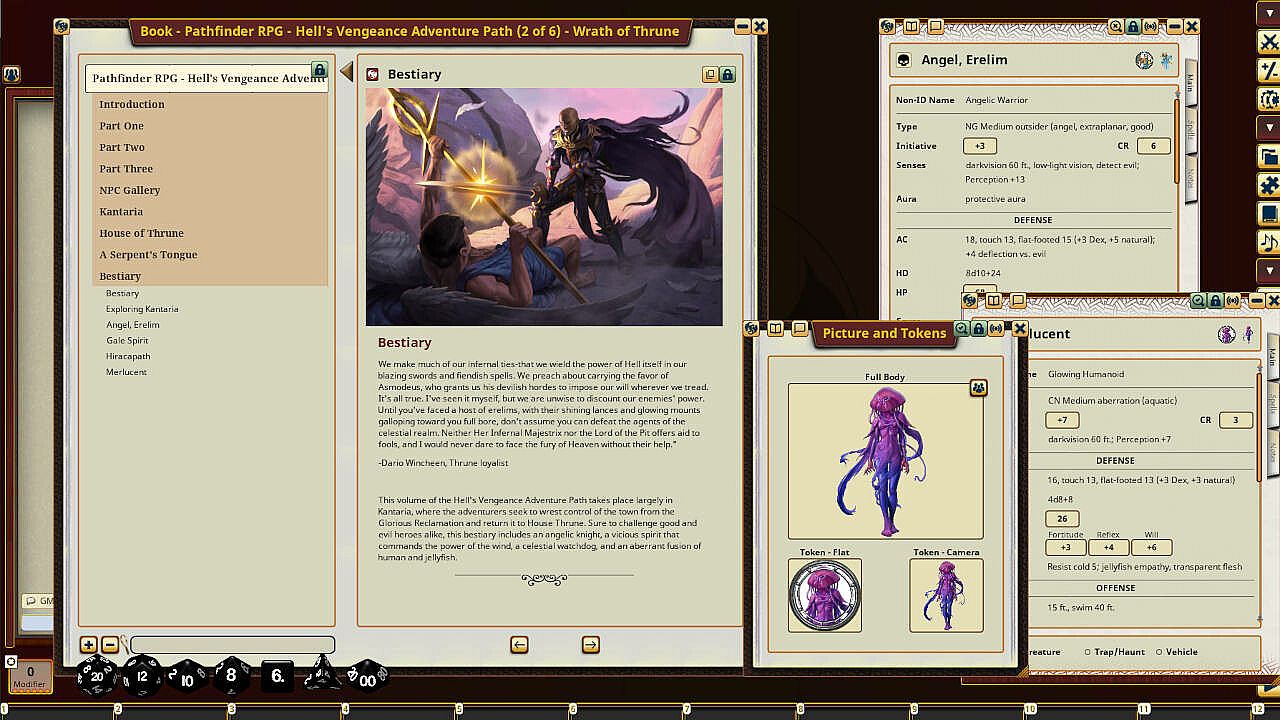Go to the previous book page

519,645
